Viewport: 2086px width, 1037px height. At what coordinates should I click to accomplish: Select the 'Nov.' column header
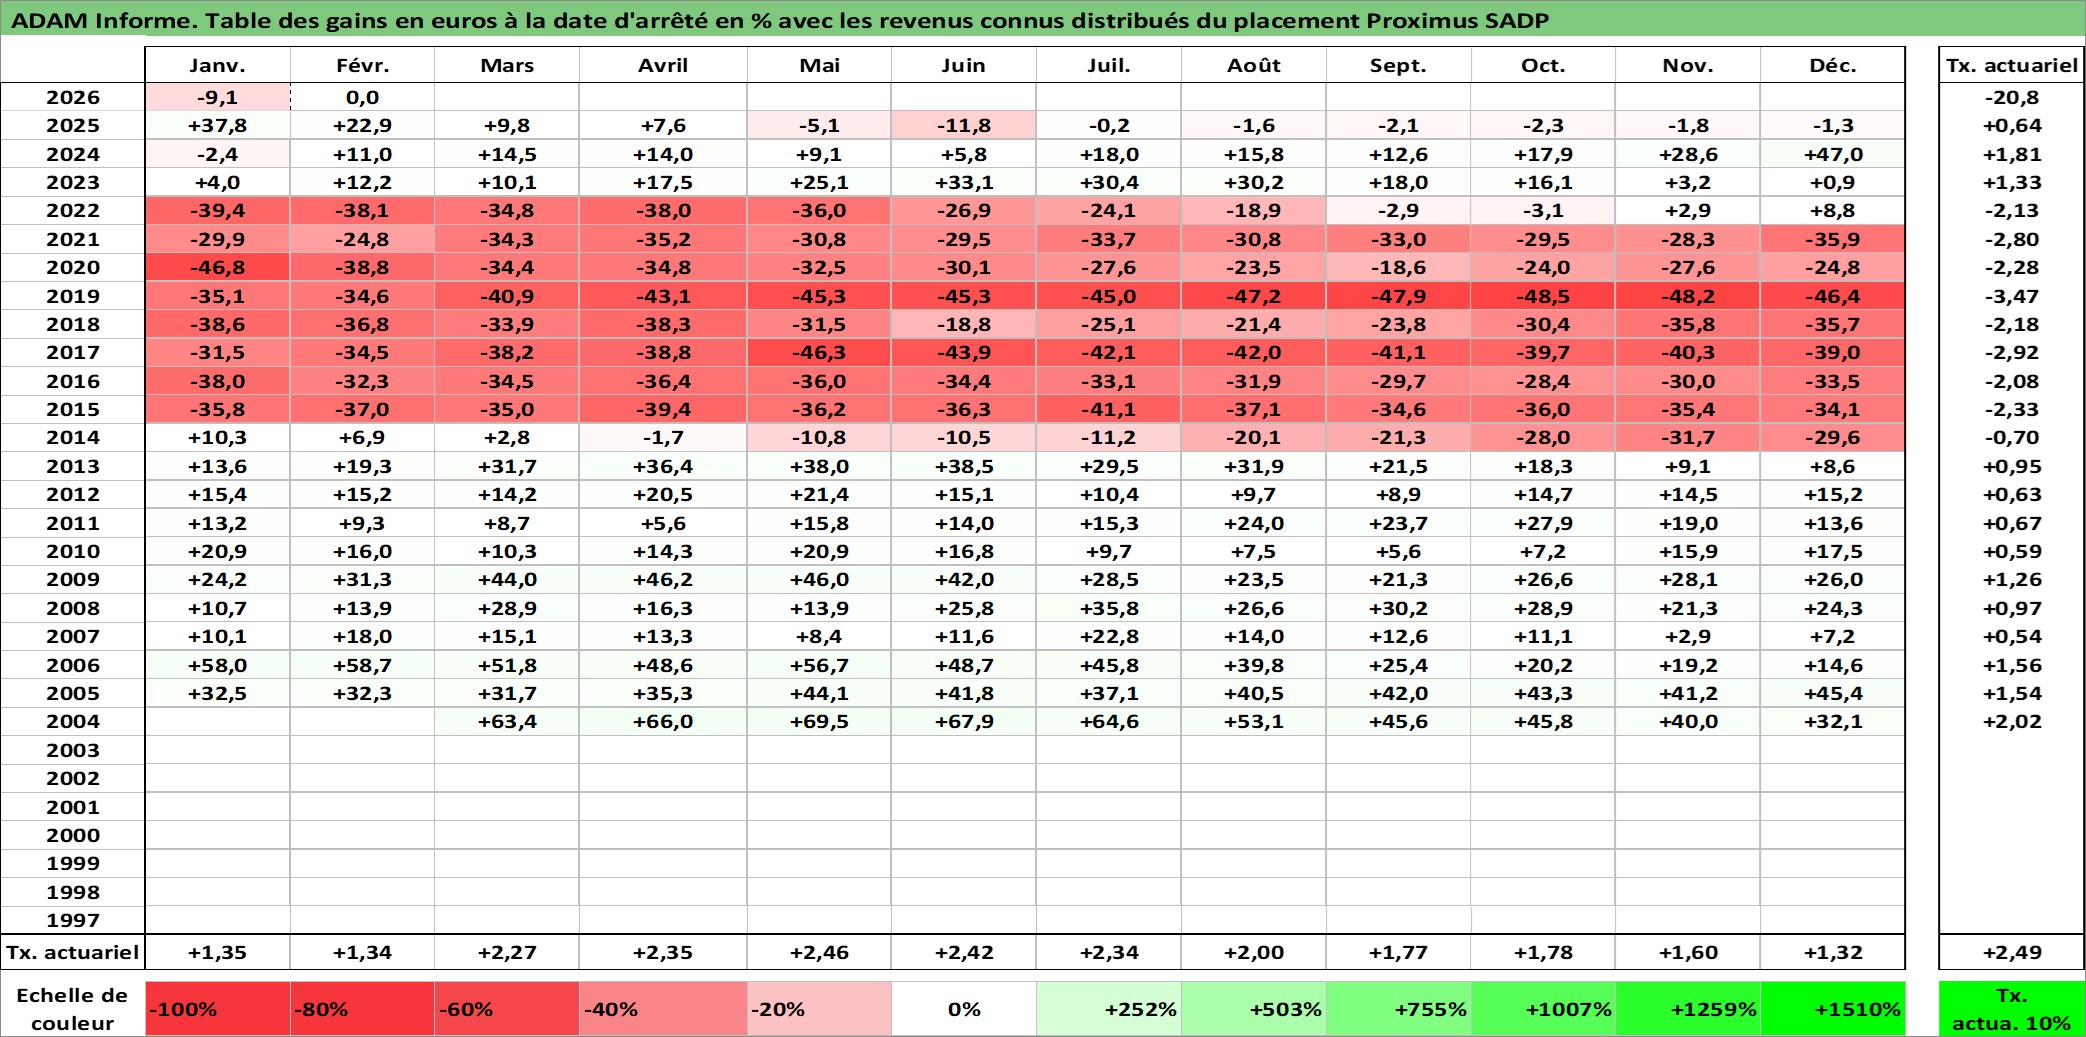pos(1688,65)
